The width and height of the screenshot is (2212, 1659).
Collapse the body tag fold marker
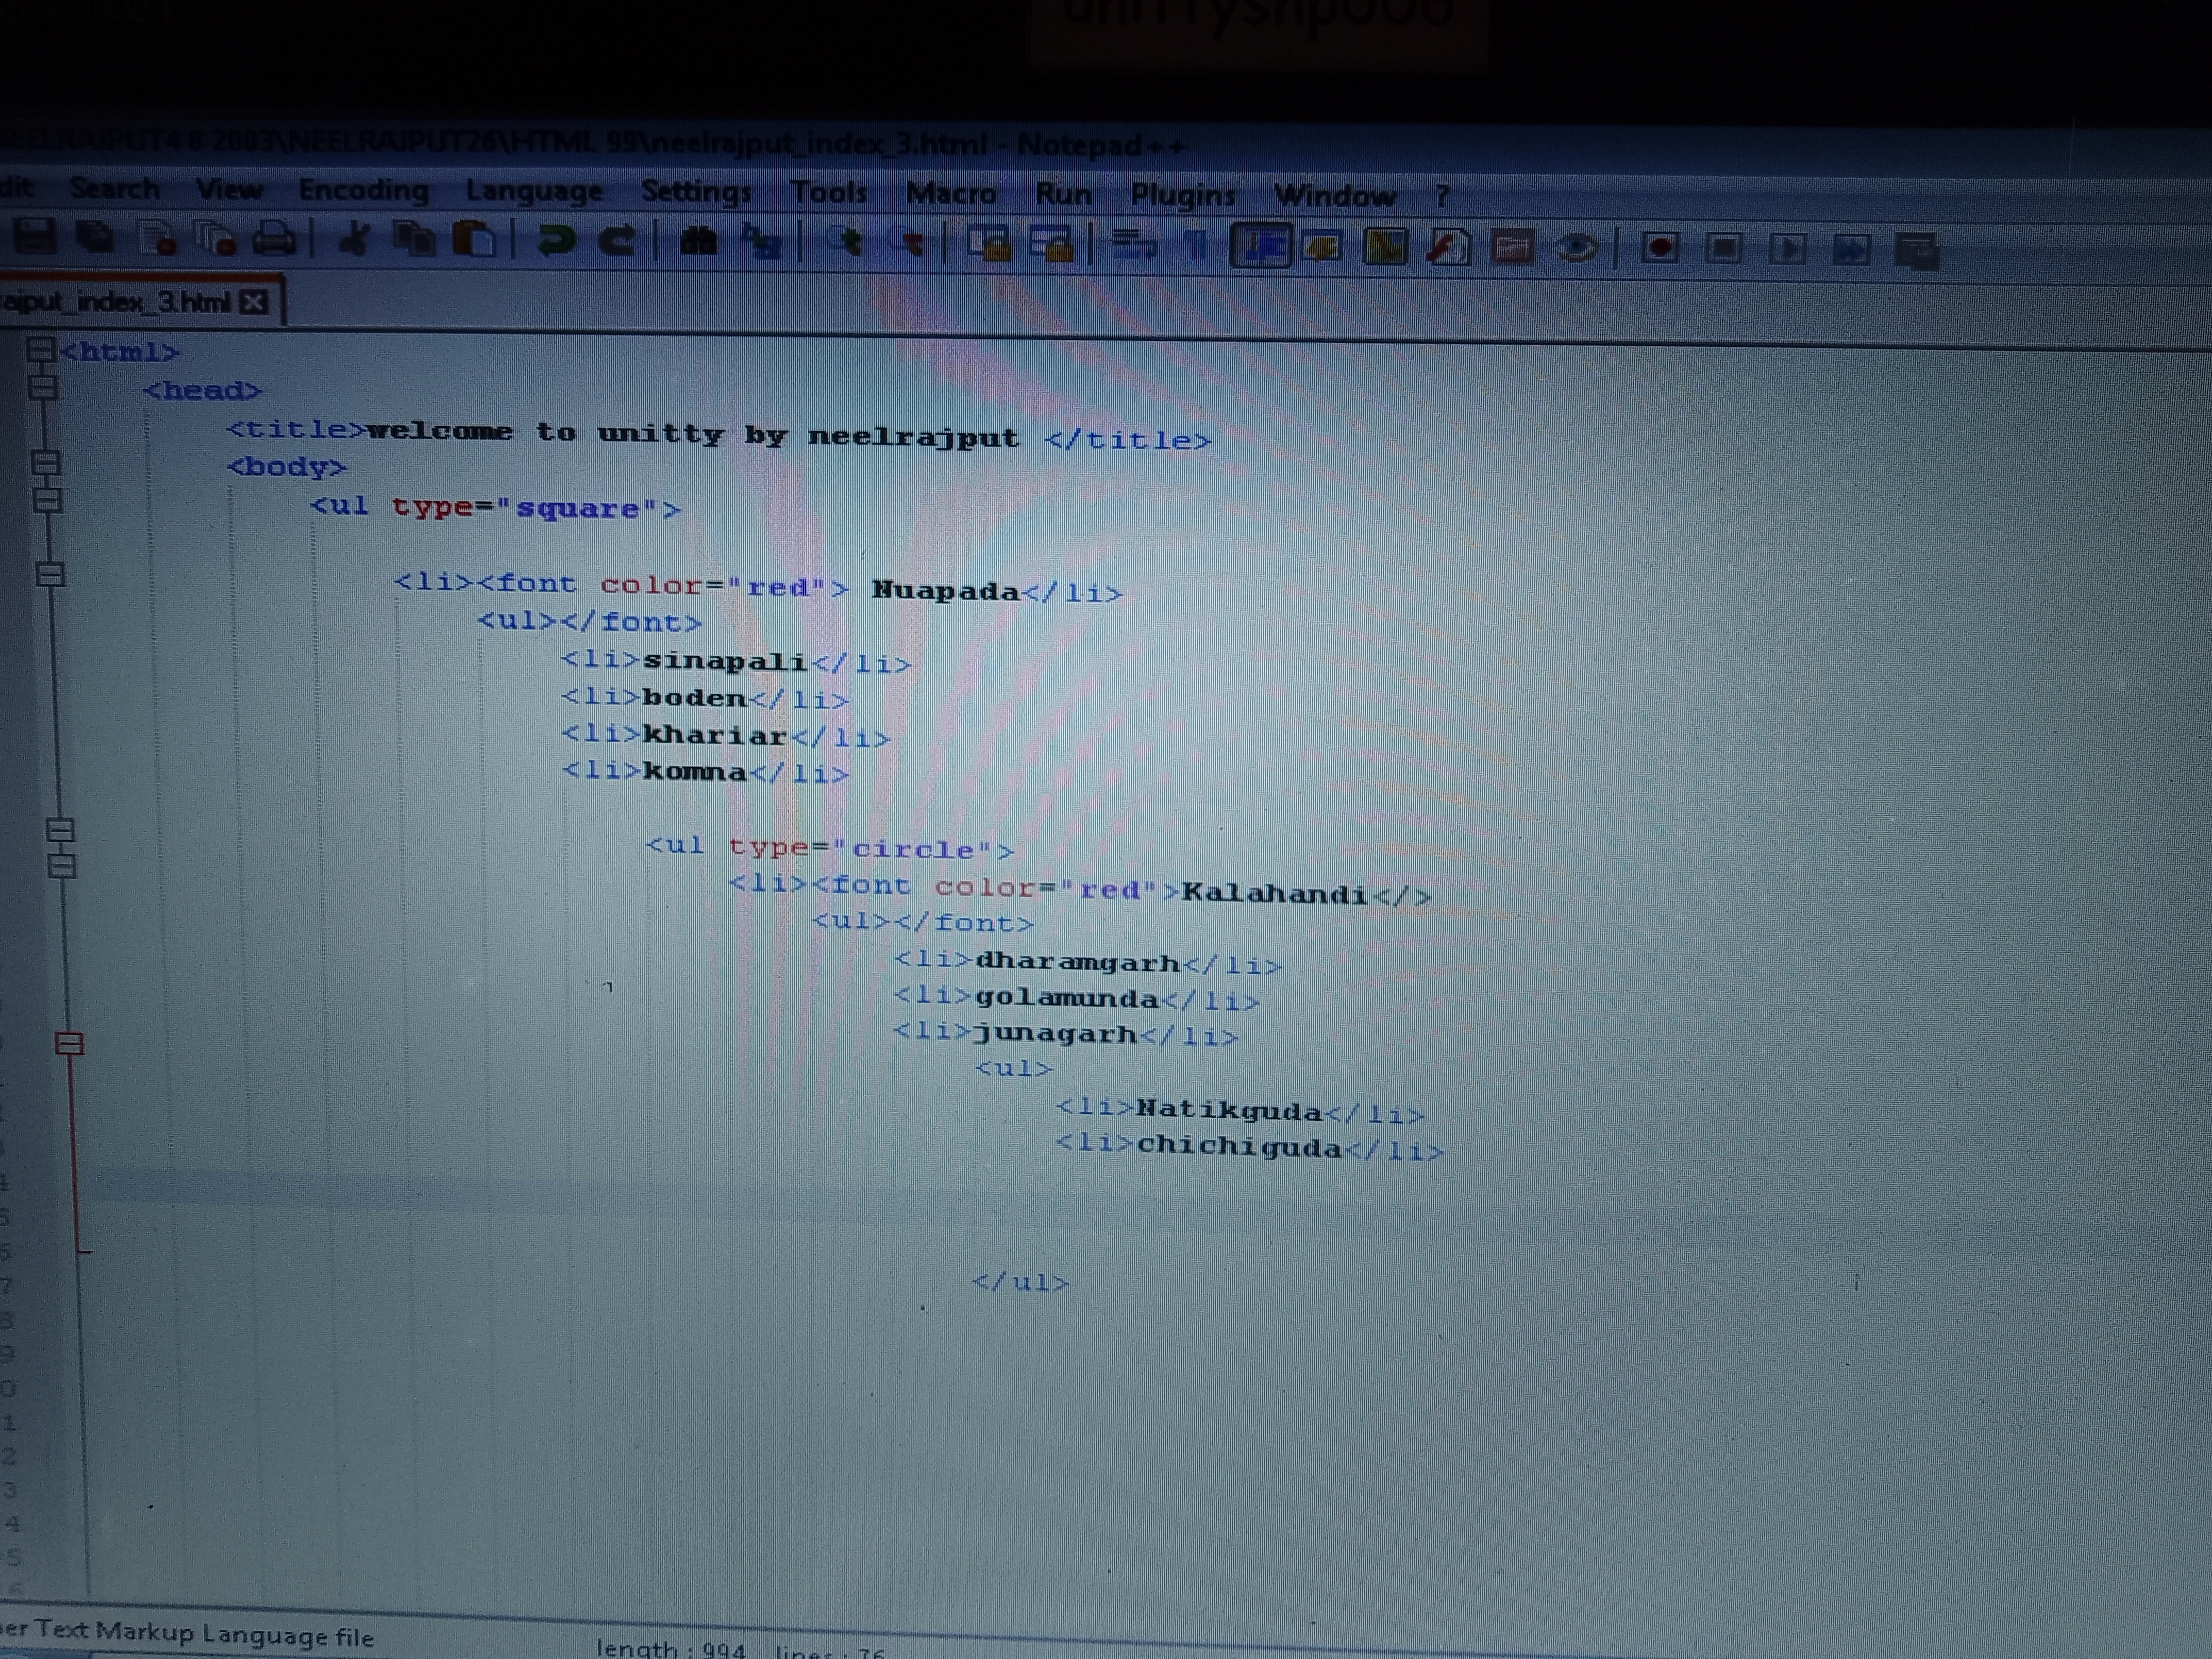46,462
